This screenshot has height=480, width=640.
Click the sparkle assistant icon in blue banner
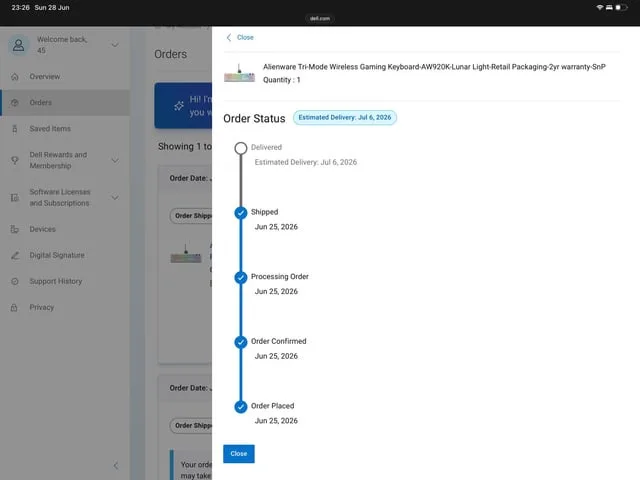(179, 106)
